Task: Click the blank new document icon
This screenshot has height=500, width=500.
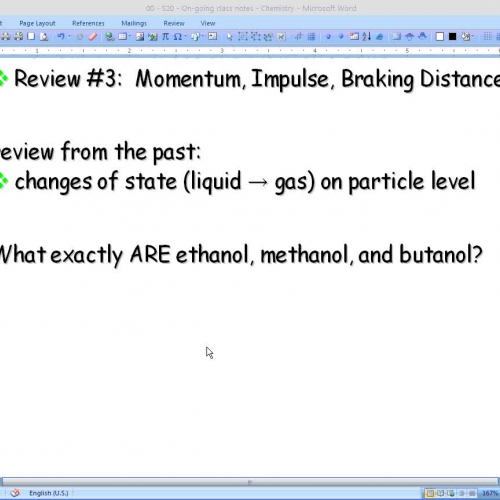Action: tap(31, 36)
